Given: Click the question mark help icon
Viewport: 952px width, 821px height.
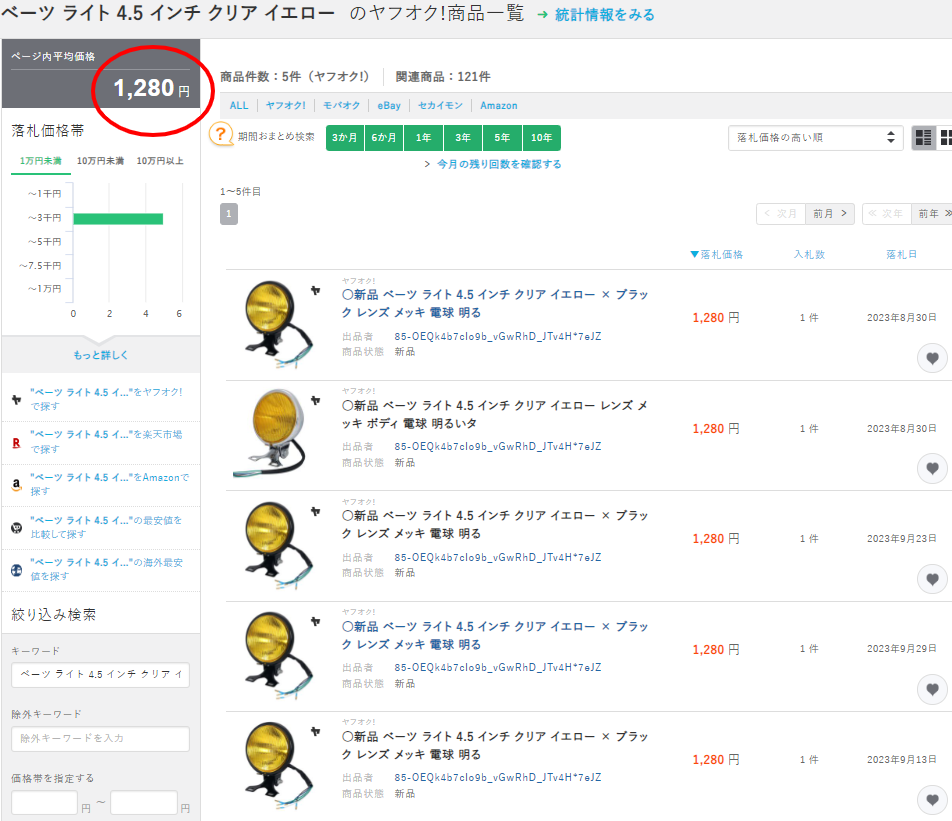Looking at the screenshot, I should 221,135.
